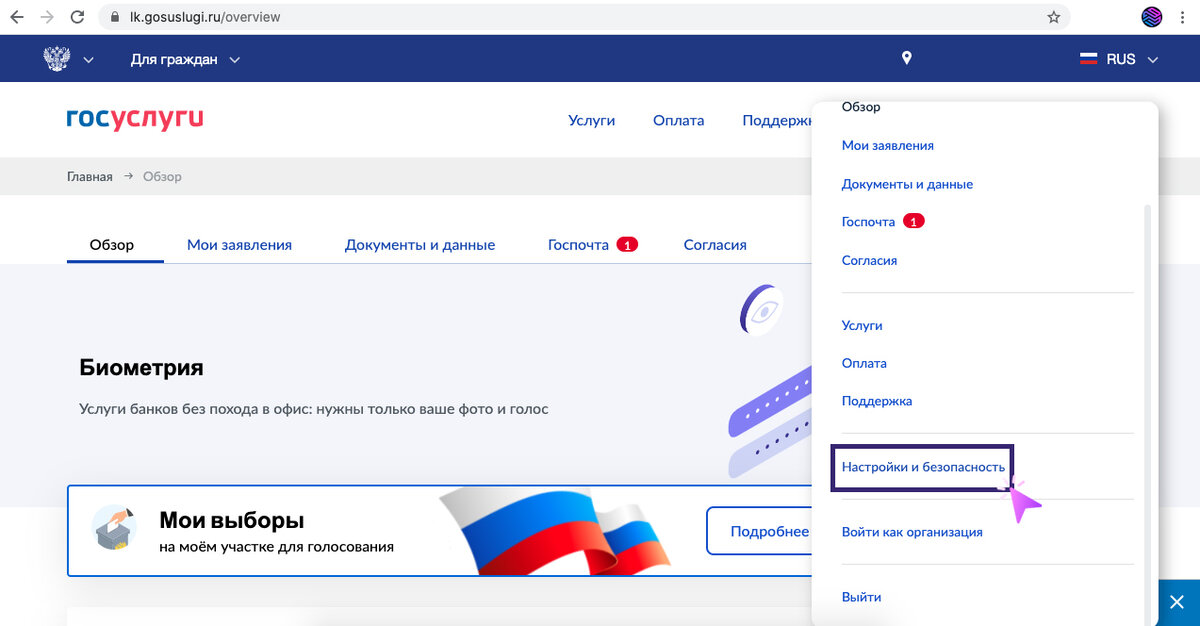Click the browser forward arrow

[47, 17]
